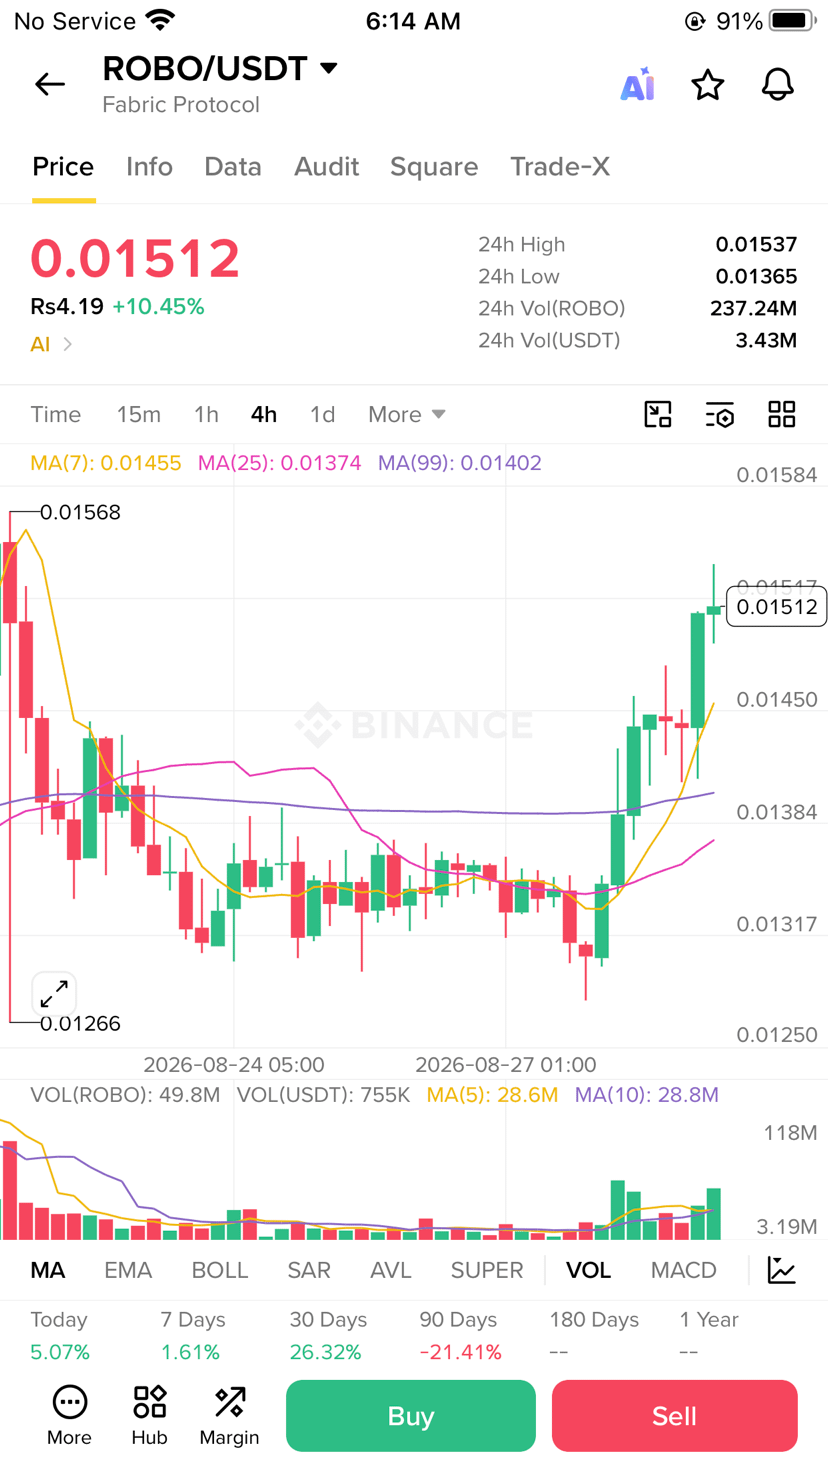Image resolution: width=828 pixels, height=1472 pixels.
Task: Expand chart to full screen
Action: (x=54, y=994)
